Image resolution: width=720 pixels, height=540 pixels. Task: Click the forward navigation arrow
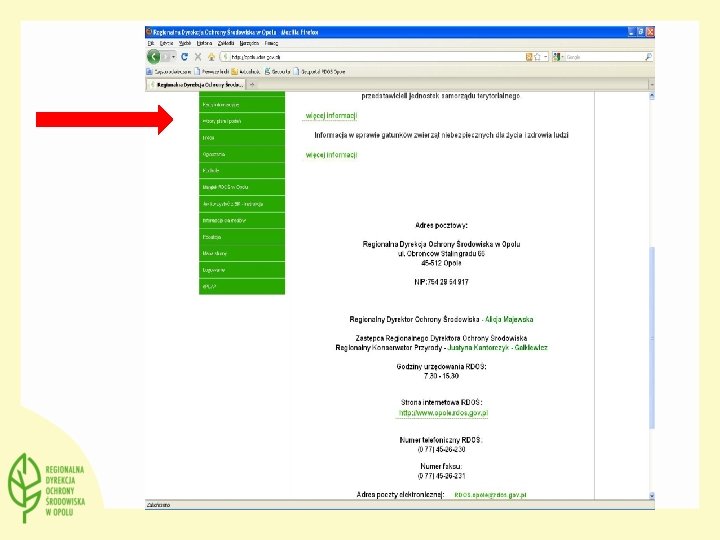(165, 57)
